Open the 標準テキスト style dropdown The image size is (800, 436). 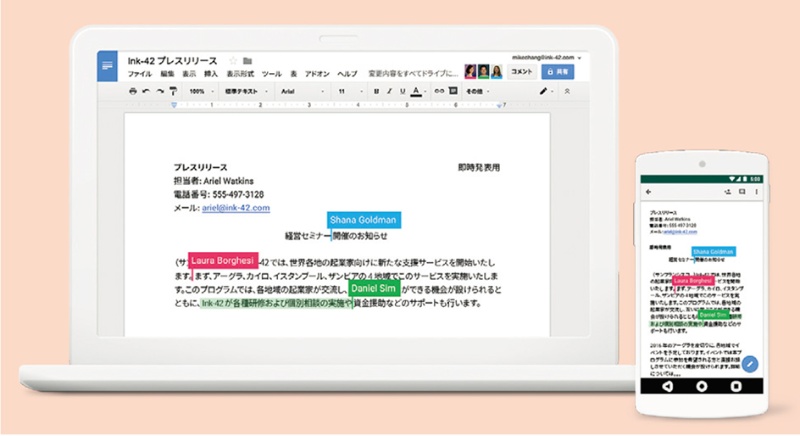245,91
